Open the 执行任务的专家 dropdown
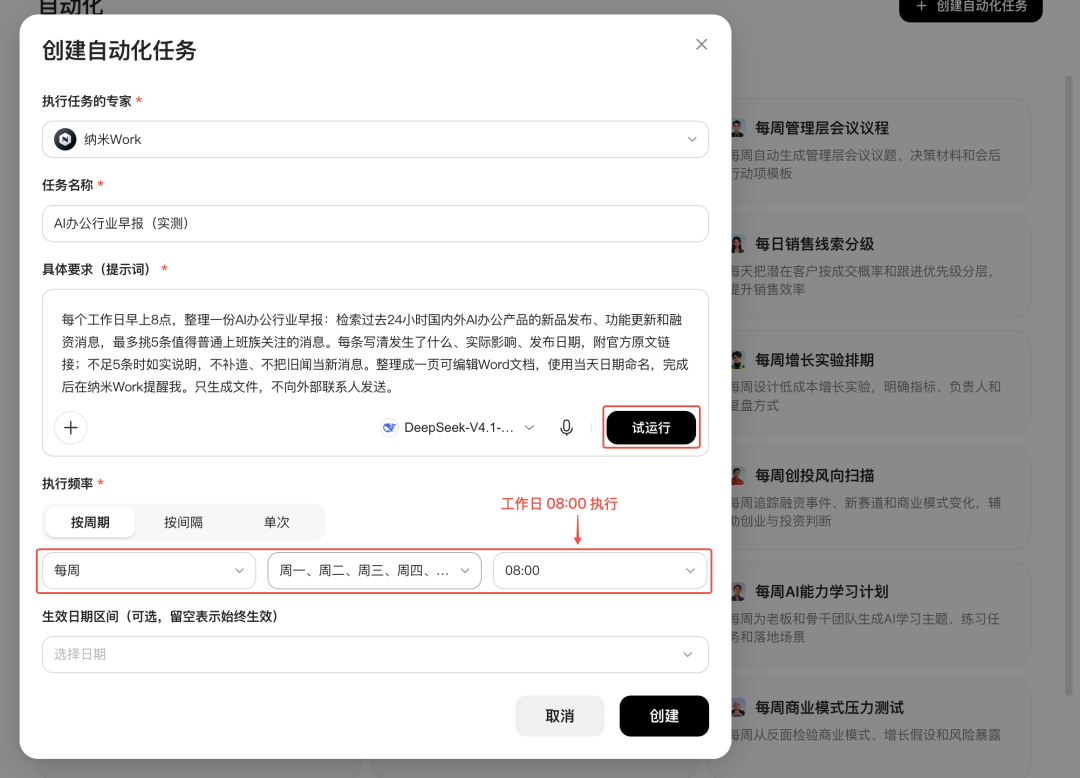This screenshot has height=778, width=1080. point(375,139)
